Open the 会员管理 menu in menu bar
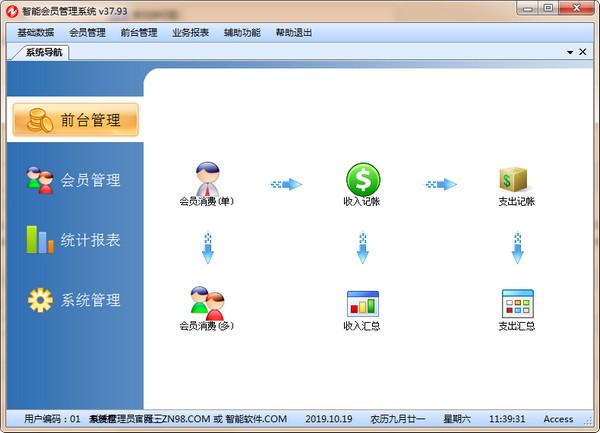Viewport: 600px width, 433px height. pyautogui.click(x=87, y=33)
